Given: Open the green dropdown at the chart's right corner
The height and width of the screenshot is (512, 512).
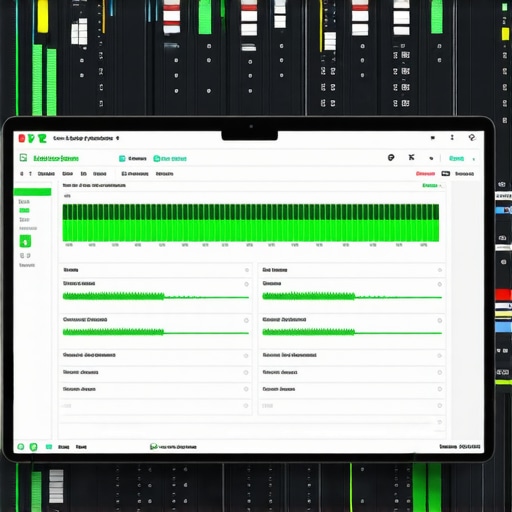Looking at the screenshot, I should click(x=432, y=185).
